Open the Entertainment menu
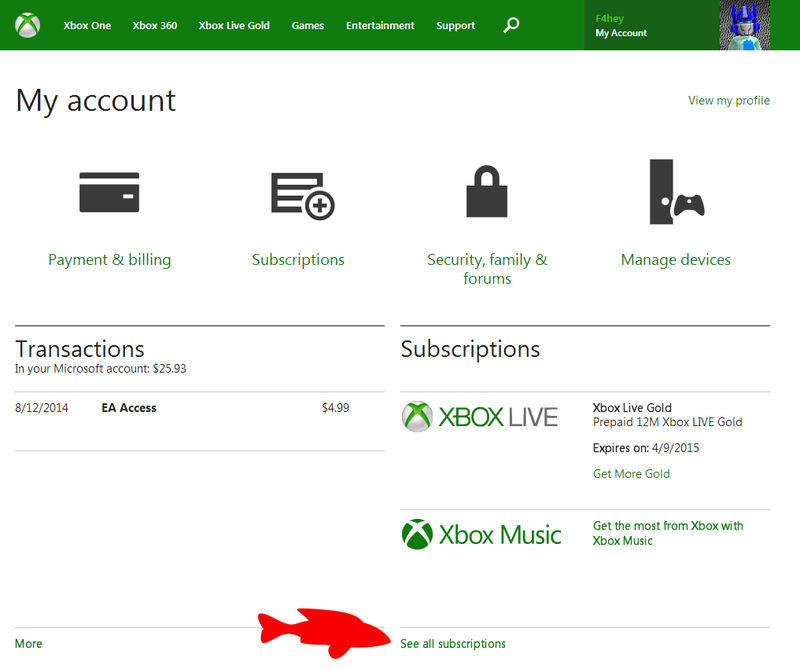Screen dimensions: 800x669 (380, 26)
